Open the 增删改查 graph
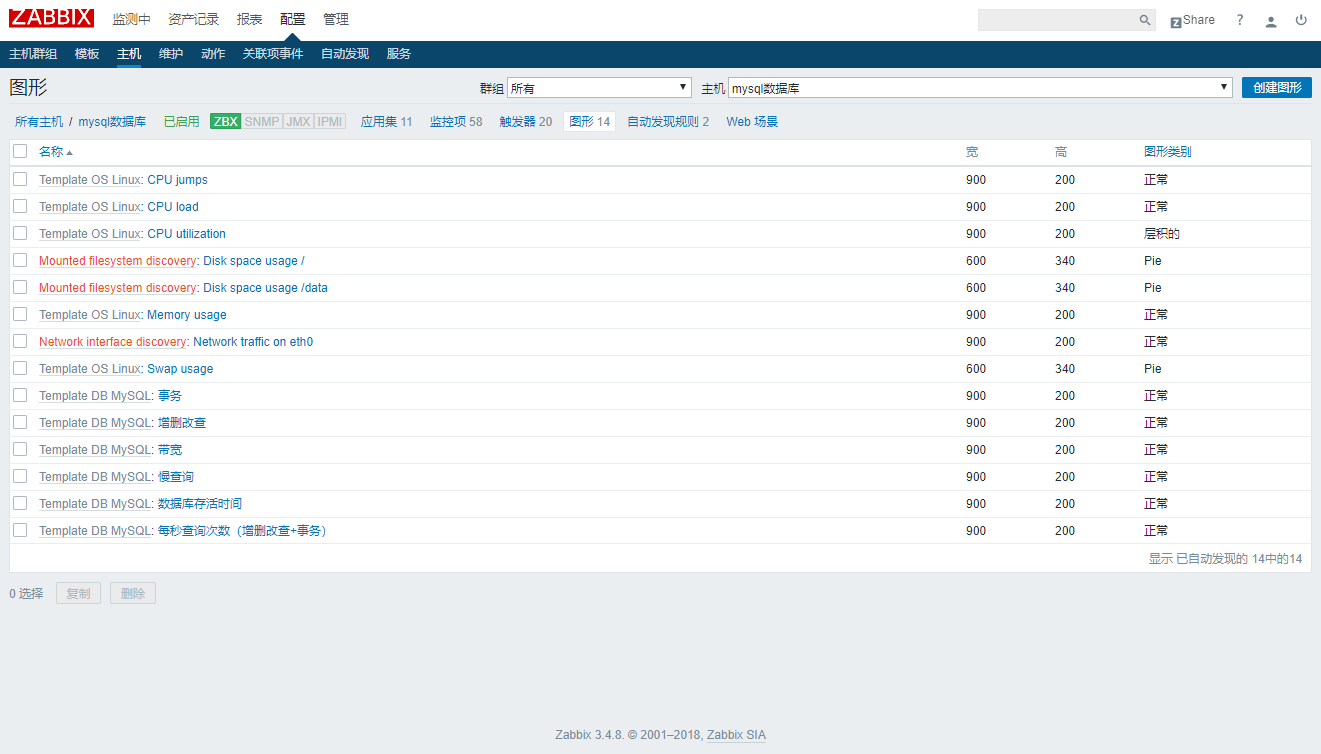Viewport: 1321px width, 754px height. 182,423
